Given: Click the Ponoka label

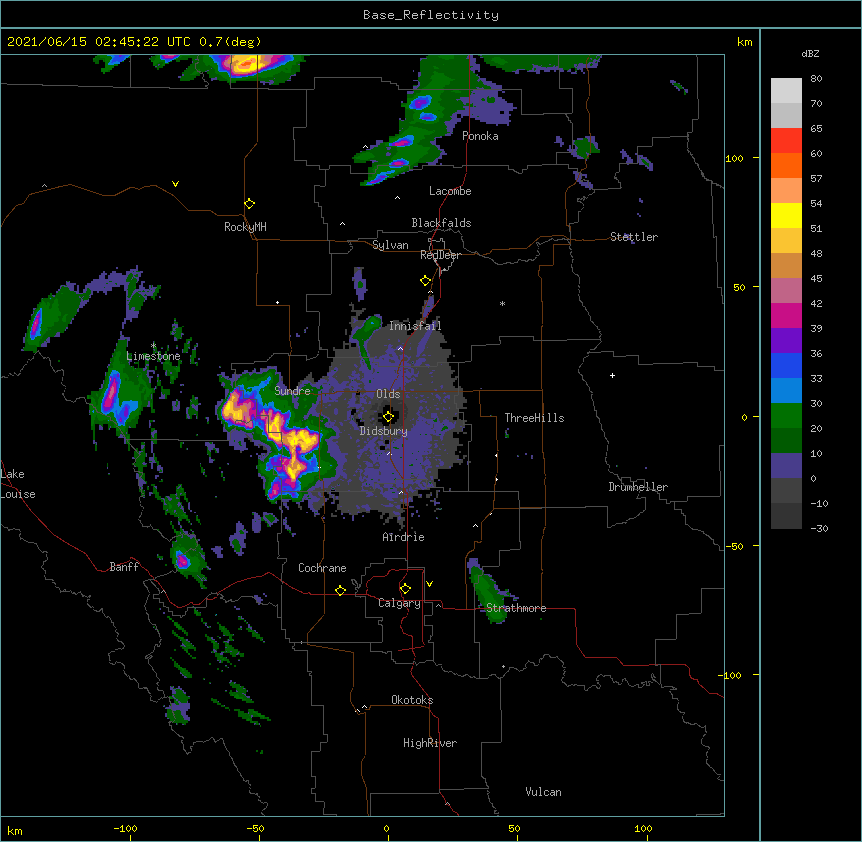Looking at the screenshot, I should click(x=480, y=136).
